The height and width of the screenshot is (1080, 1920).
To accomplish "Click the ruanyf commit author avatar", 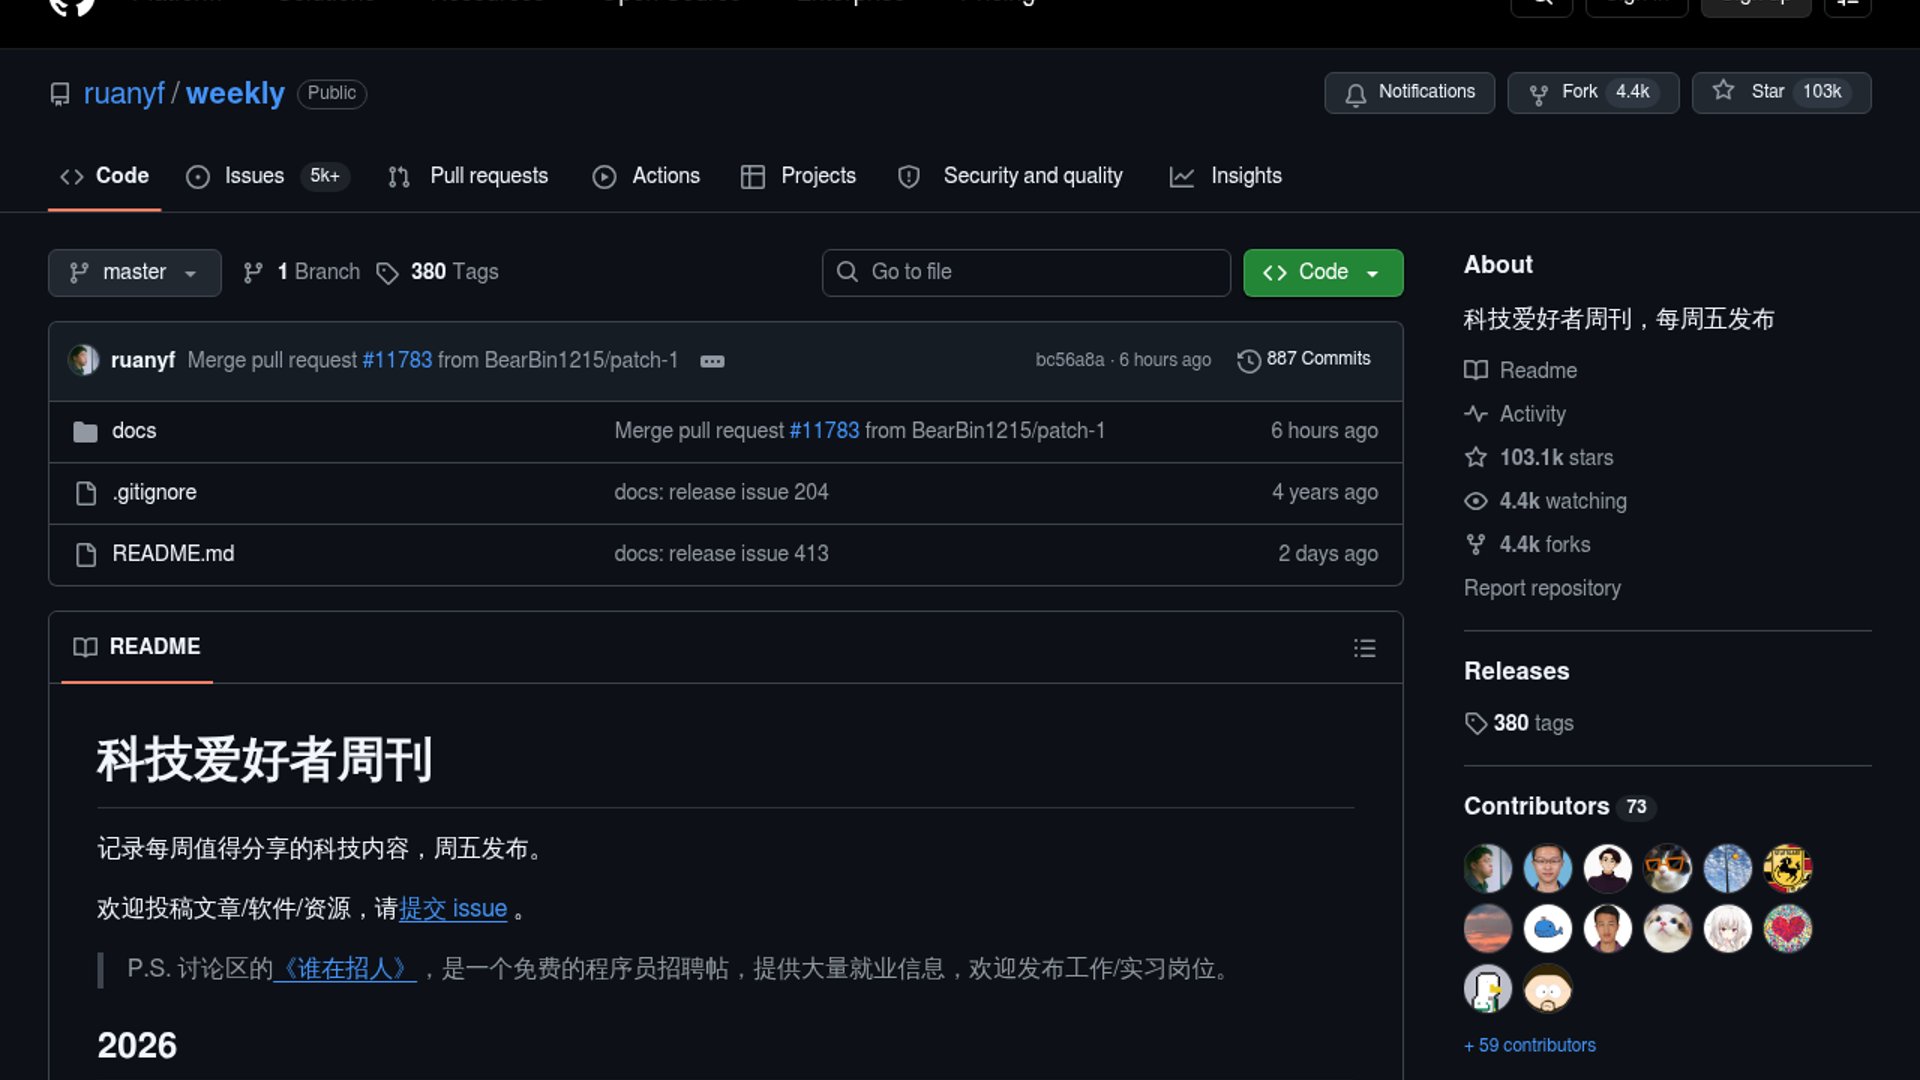I will 83,360.
